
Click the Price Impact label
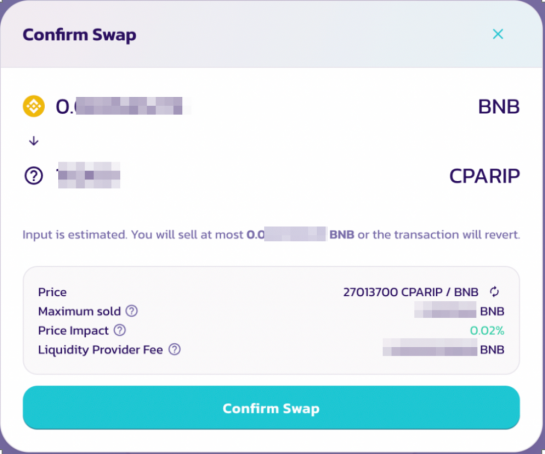[73, 331]
